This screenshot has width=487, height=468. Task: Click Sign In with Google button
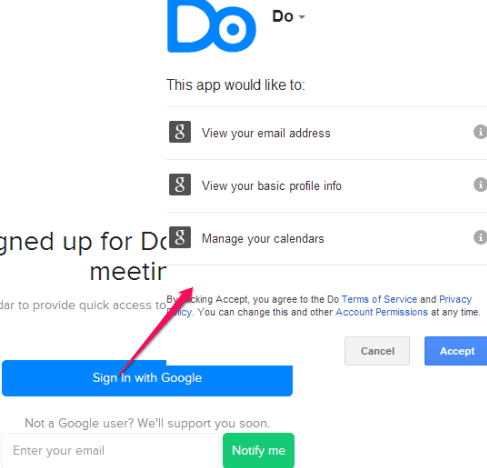pos(147,378)
